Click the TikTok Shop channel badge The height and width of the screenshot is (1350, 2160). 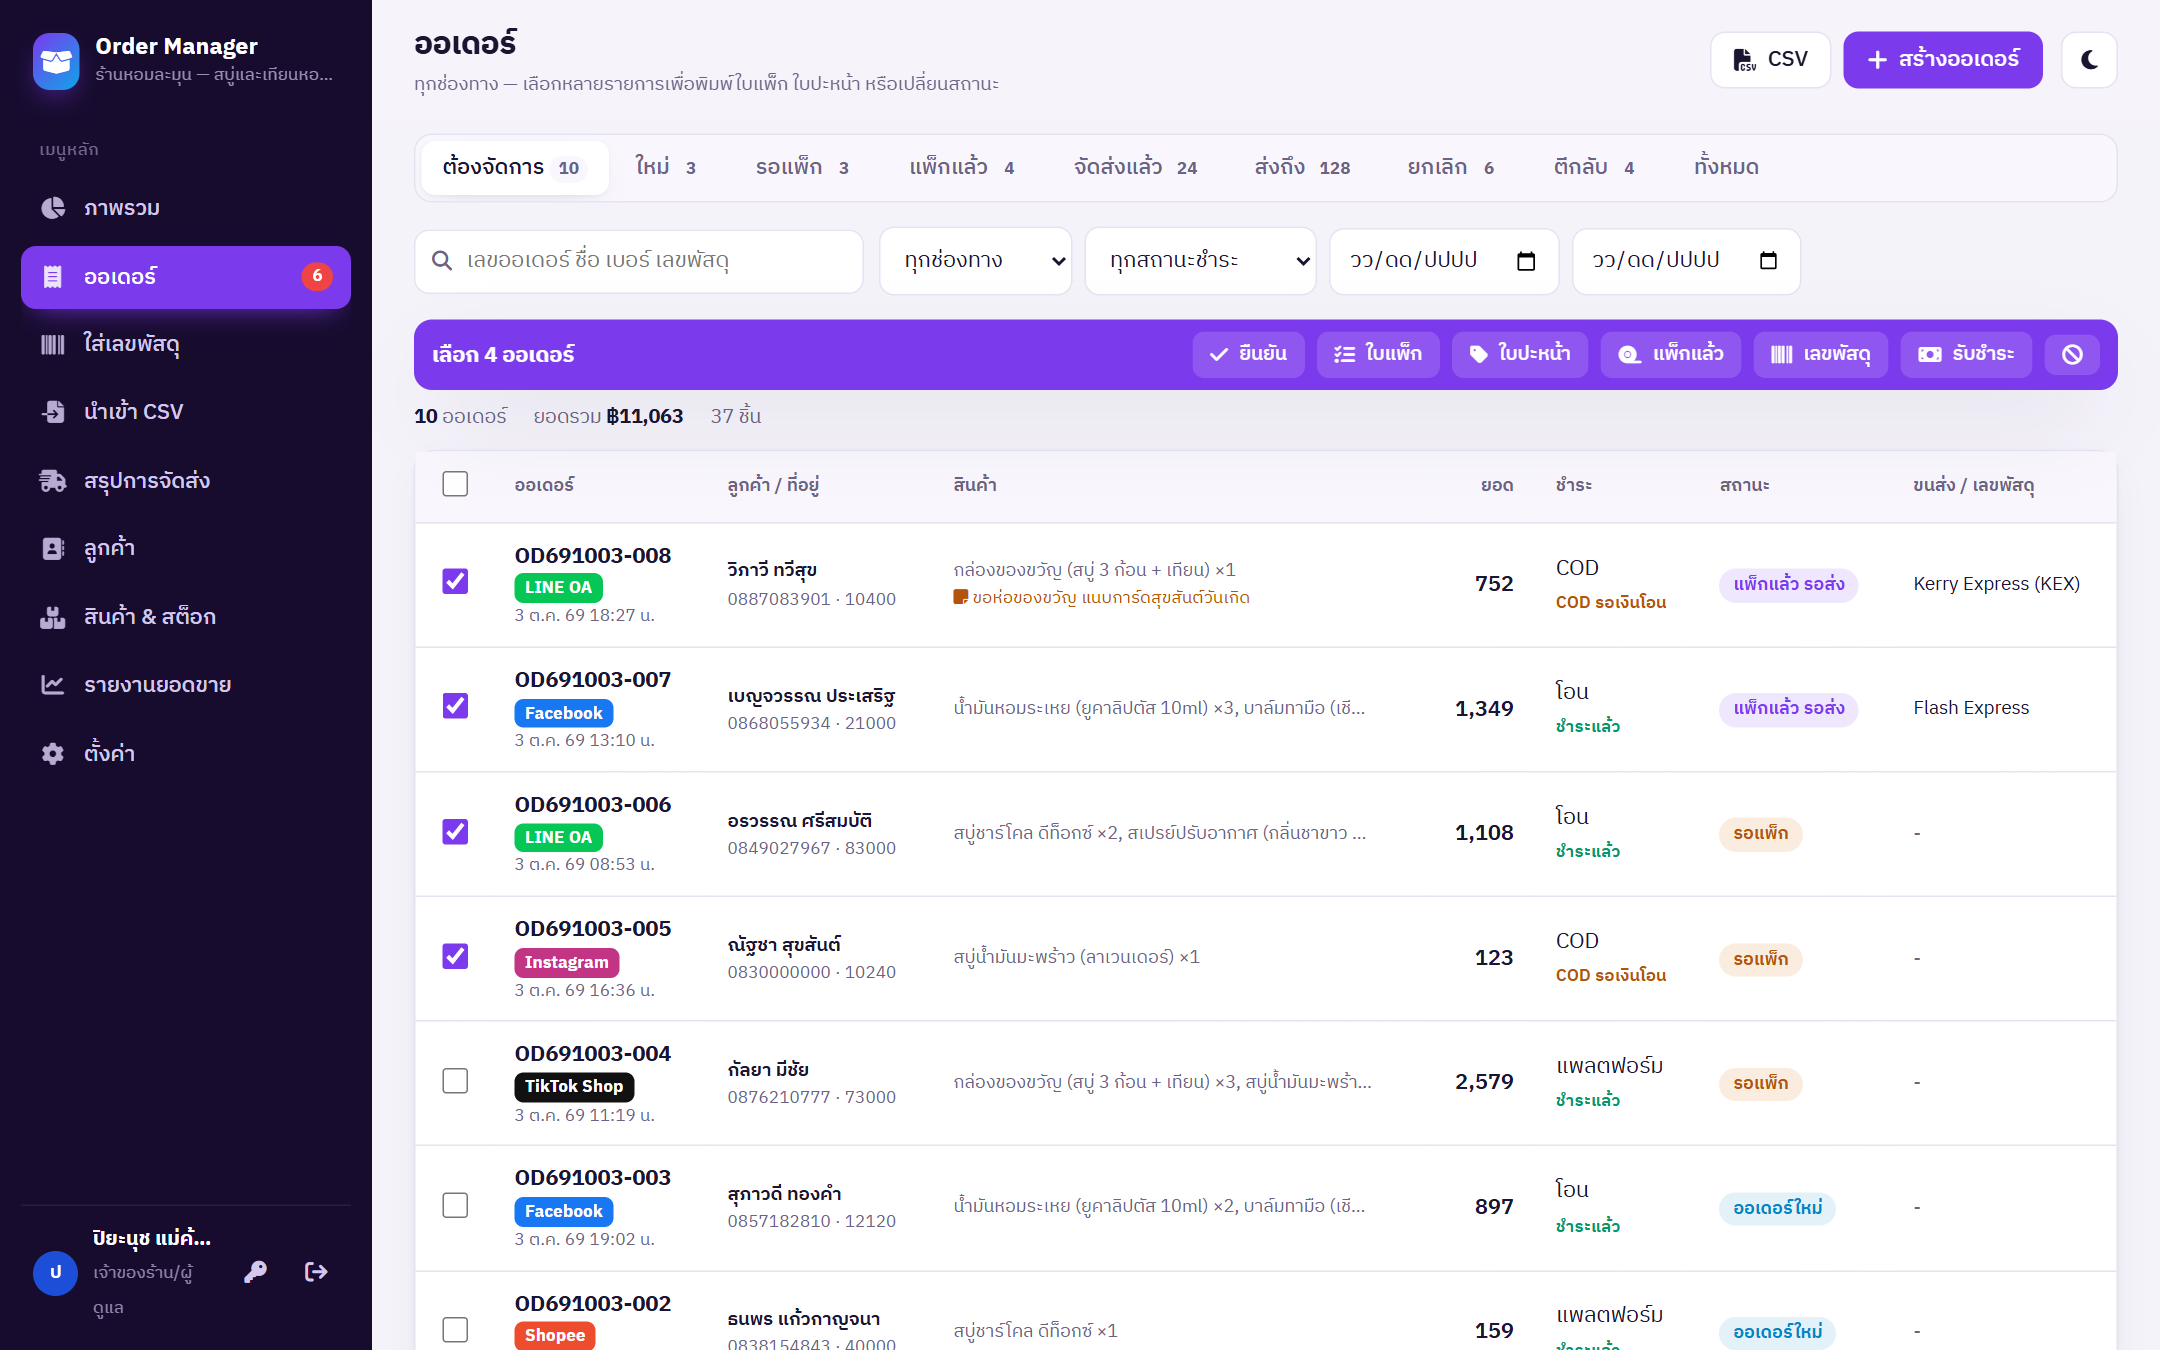coord(574,1086)
